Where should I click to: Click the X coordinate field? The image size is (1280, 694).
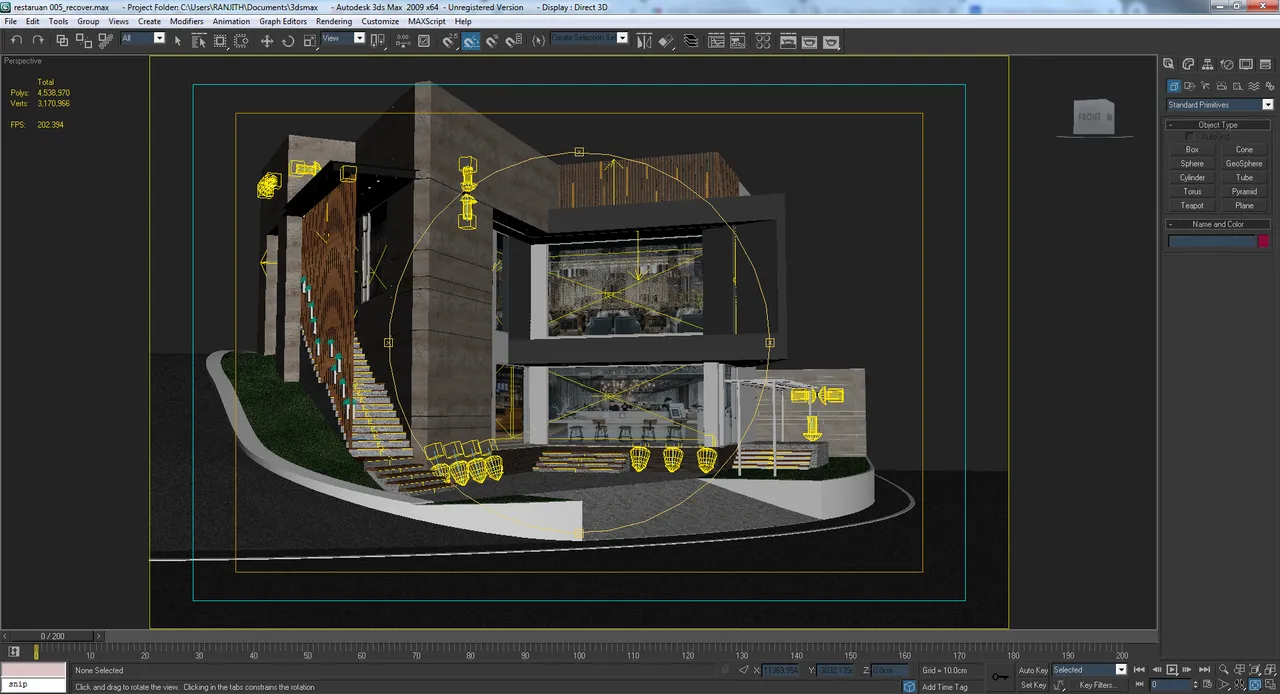[x=780, y=670]
